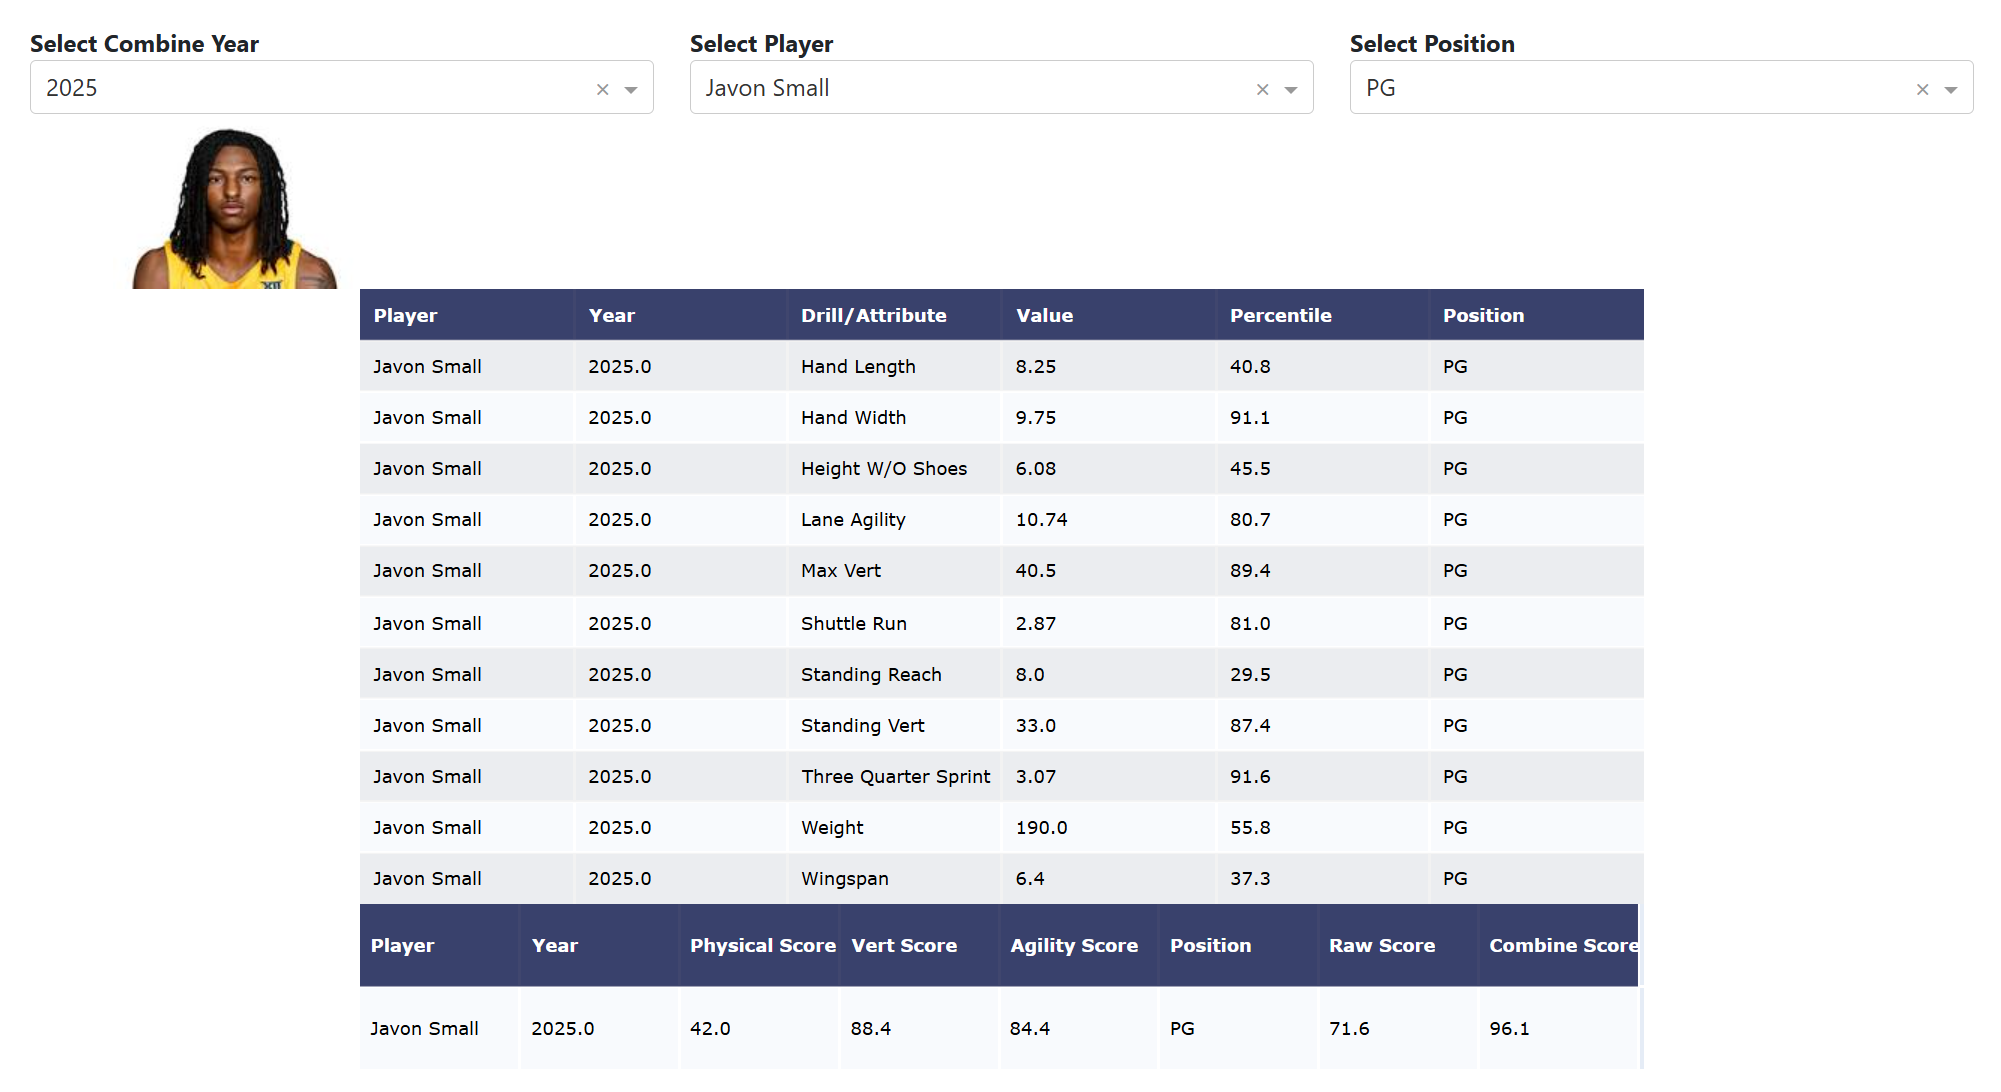Click the Agility Score column header
Viewport: 2001px width, 1092px height.
[x=1074, y=945]
